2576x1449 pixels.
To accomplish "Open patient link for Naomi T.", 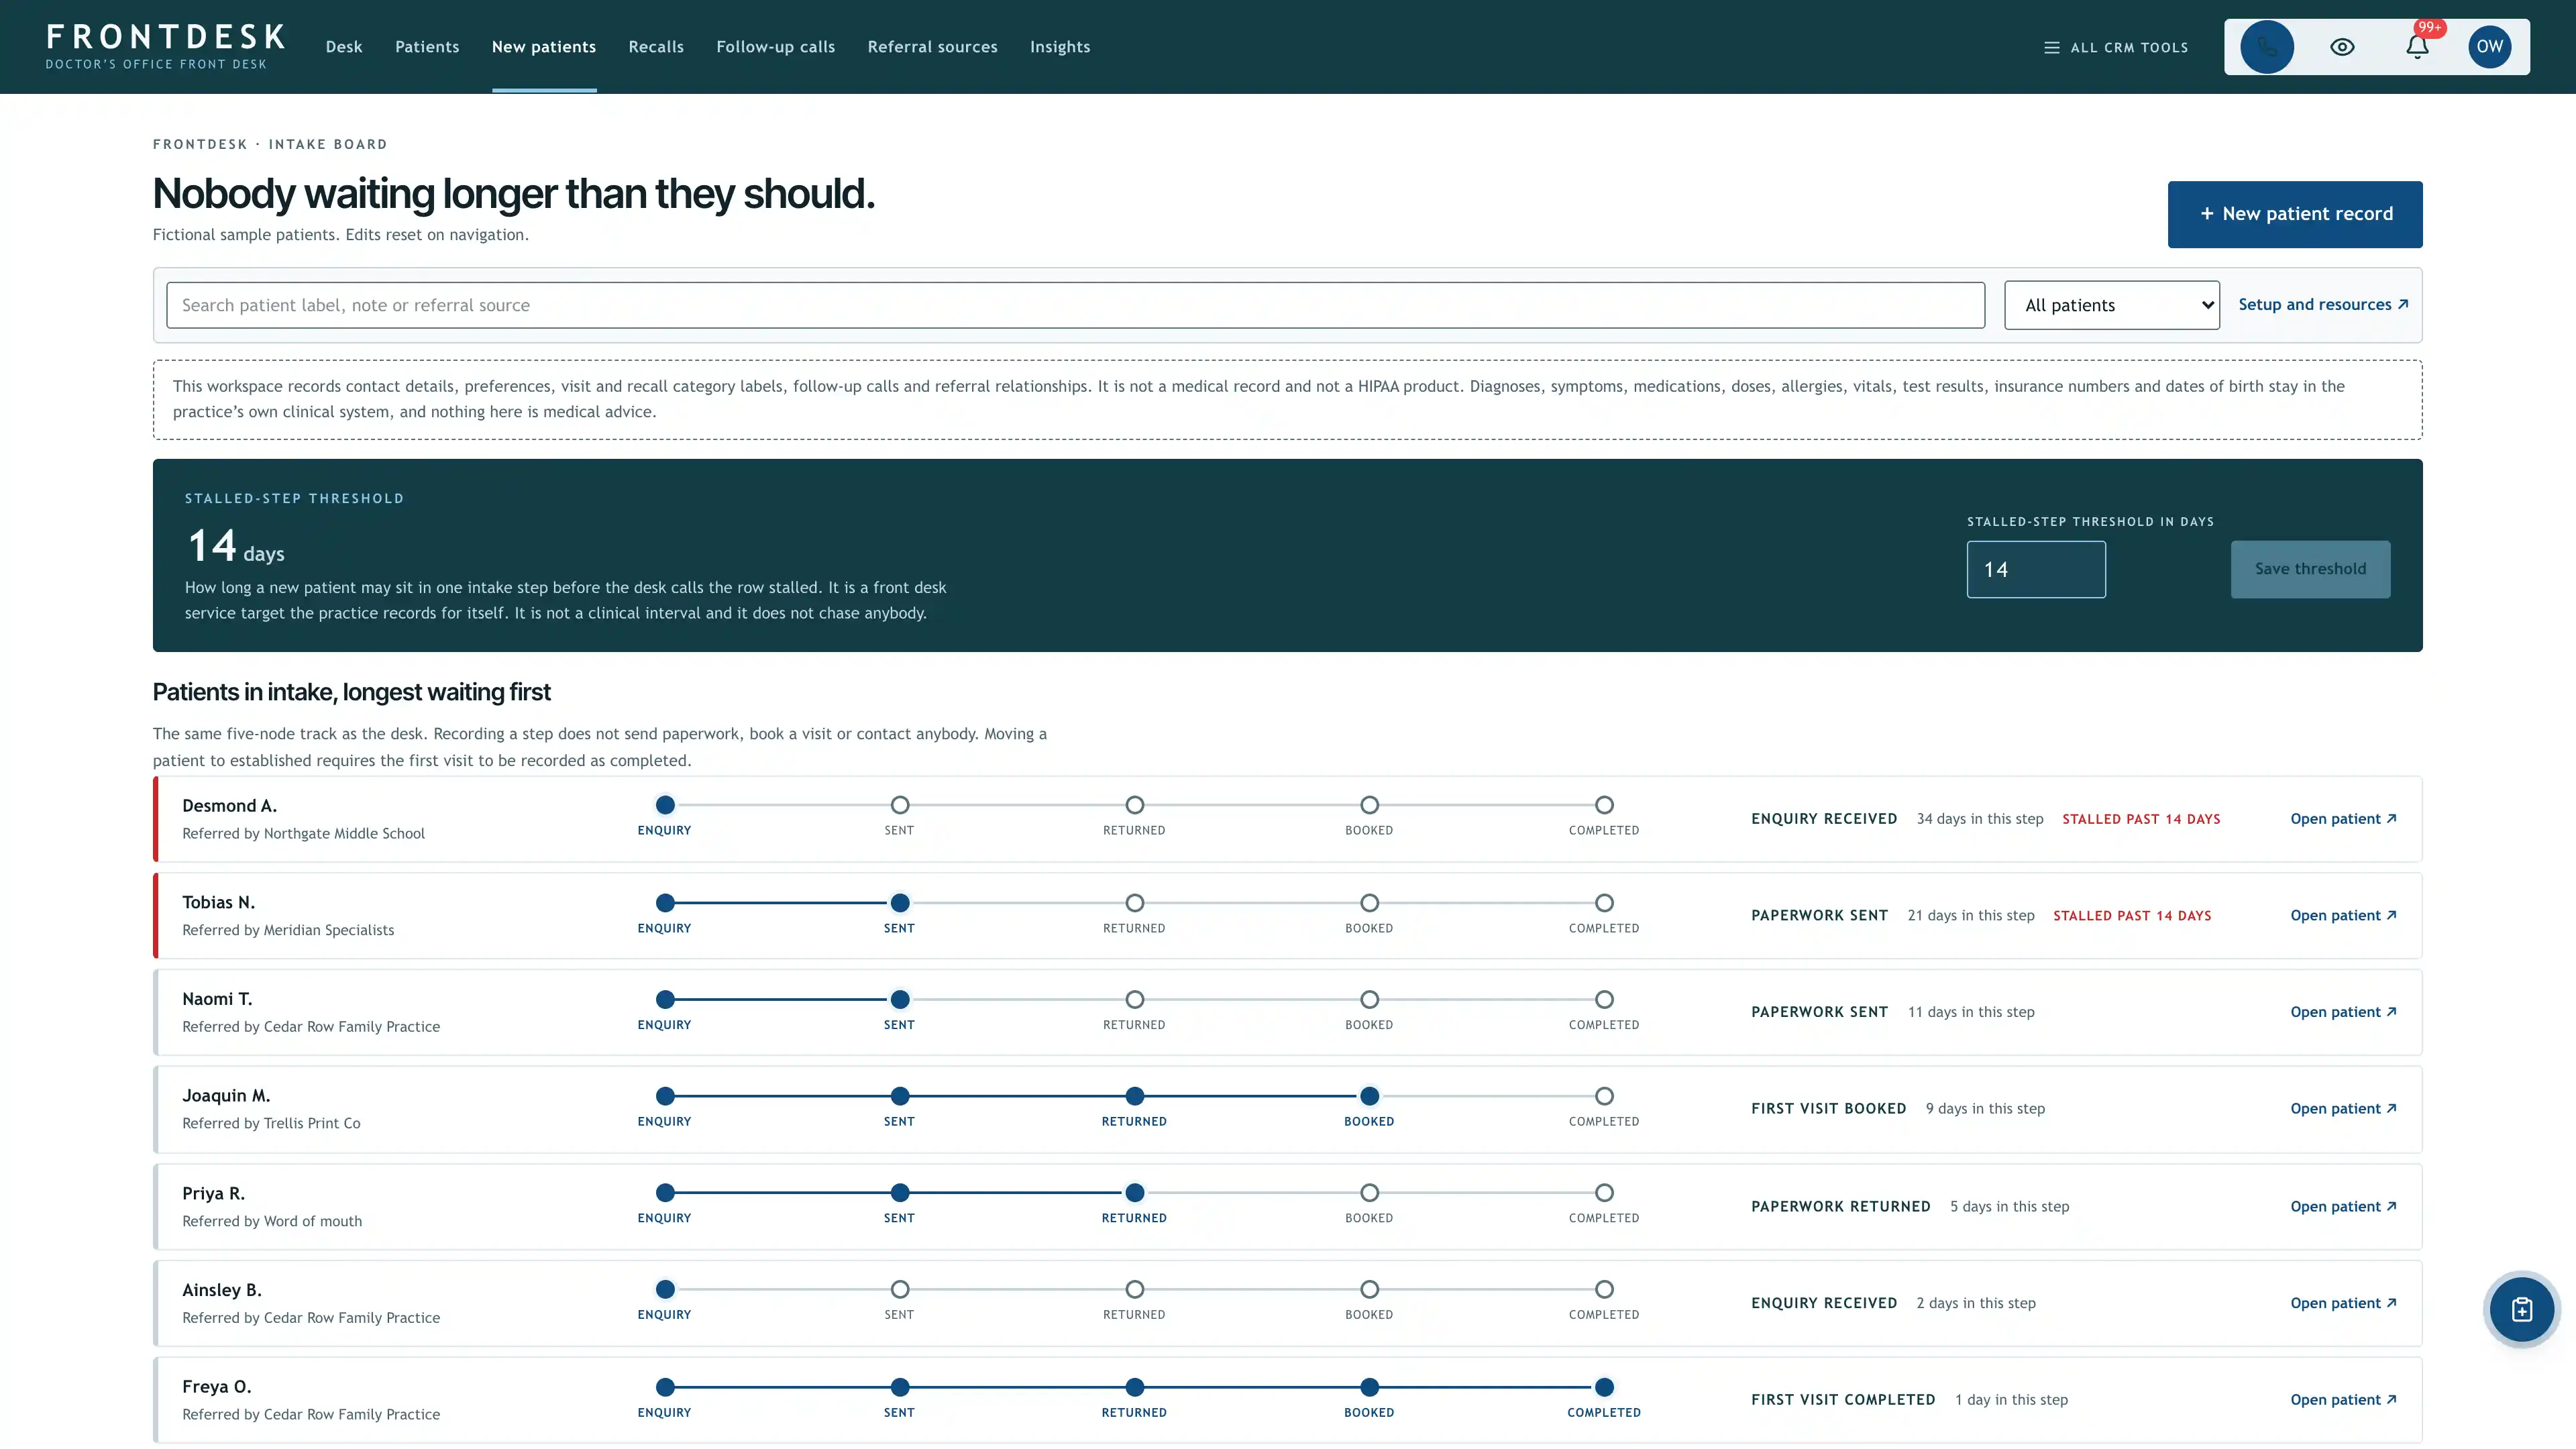I will 2343,1012.
